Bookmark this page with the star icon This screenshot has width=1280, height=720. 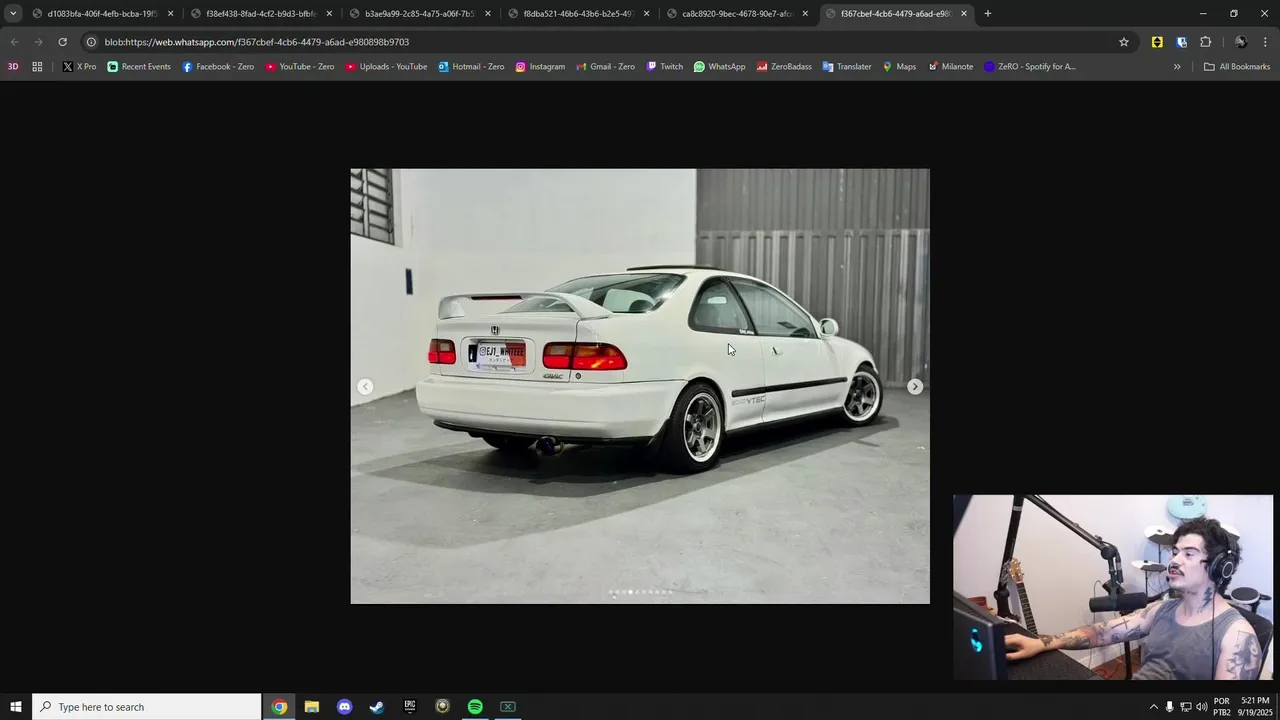coord(1124,42)
